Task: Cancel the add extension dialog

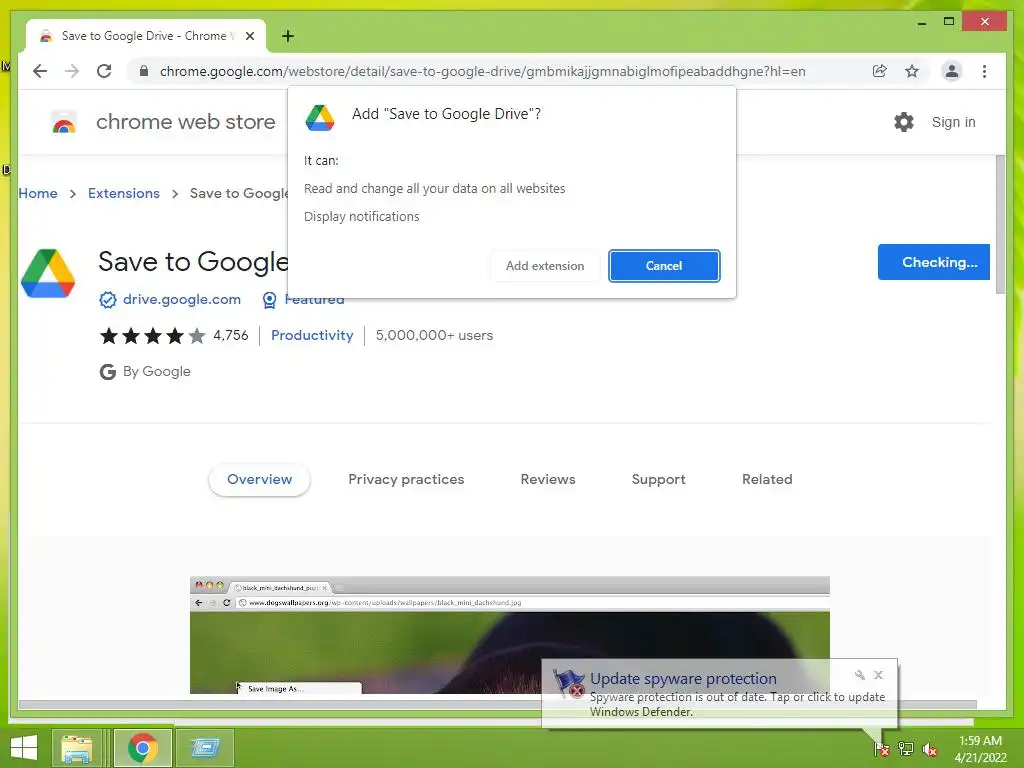Action: (x=664, y=266)
